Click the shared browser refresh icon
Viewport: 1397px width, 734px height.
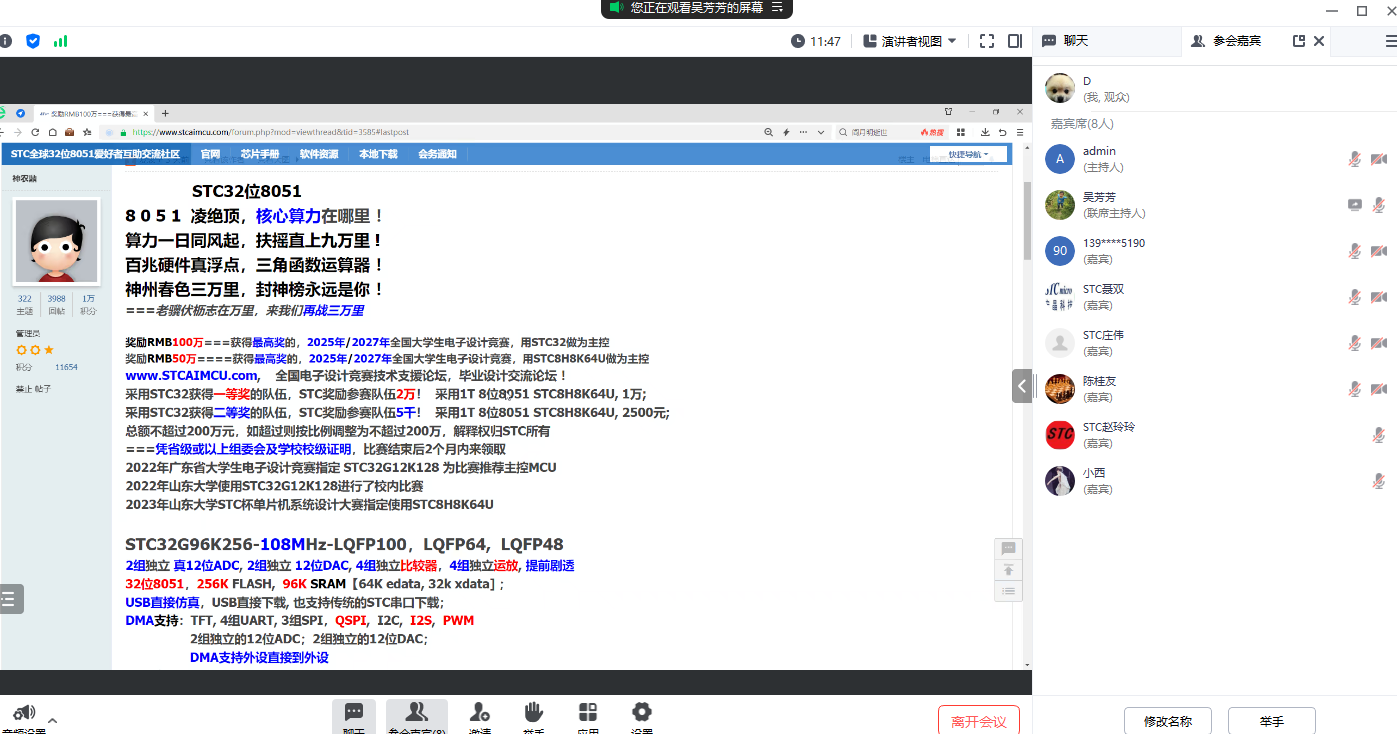(36, 132)
